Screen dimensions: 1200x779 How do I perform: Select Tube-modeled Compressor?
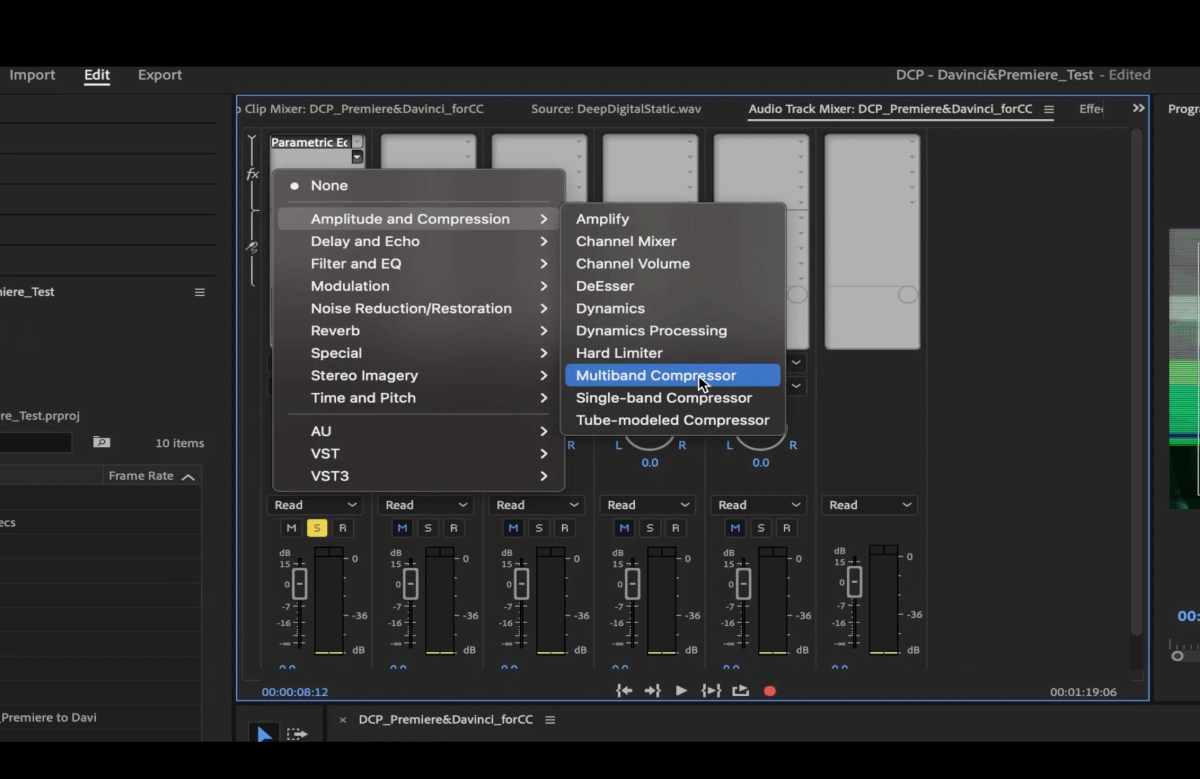672,420
